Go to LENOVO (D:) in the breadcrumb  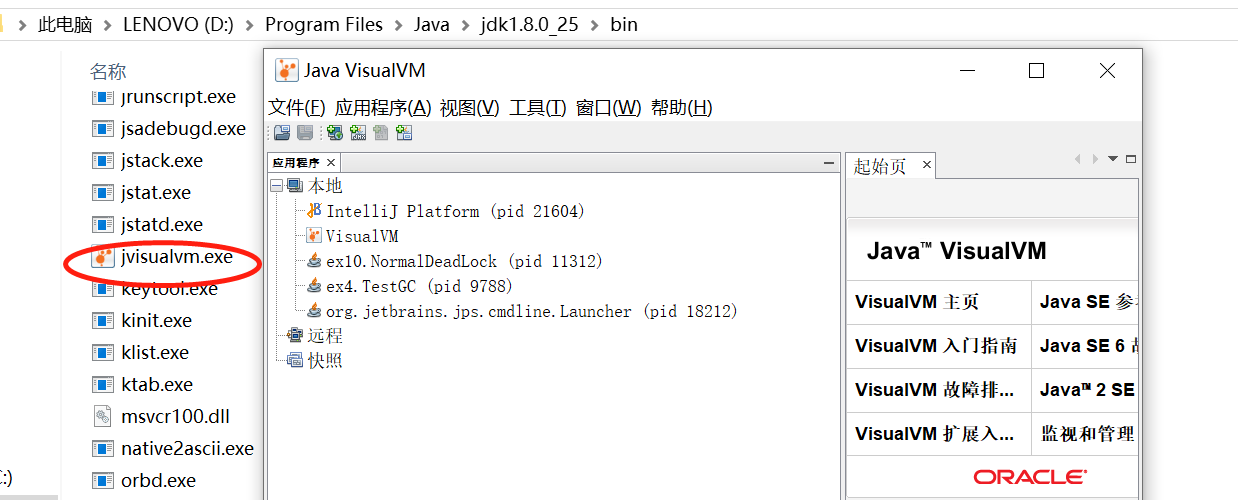tap(178, 24)
